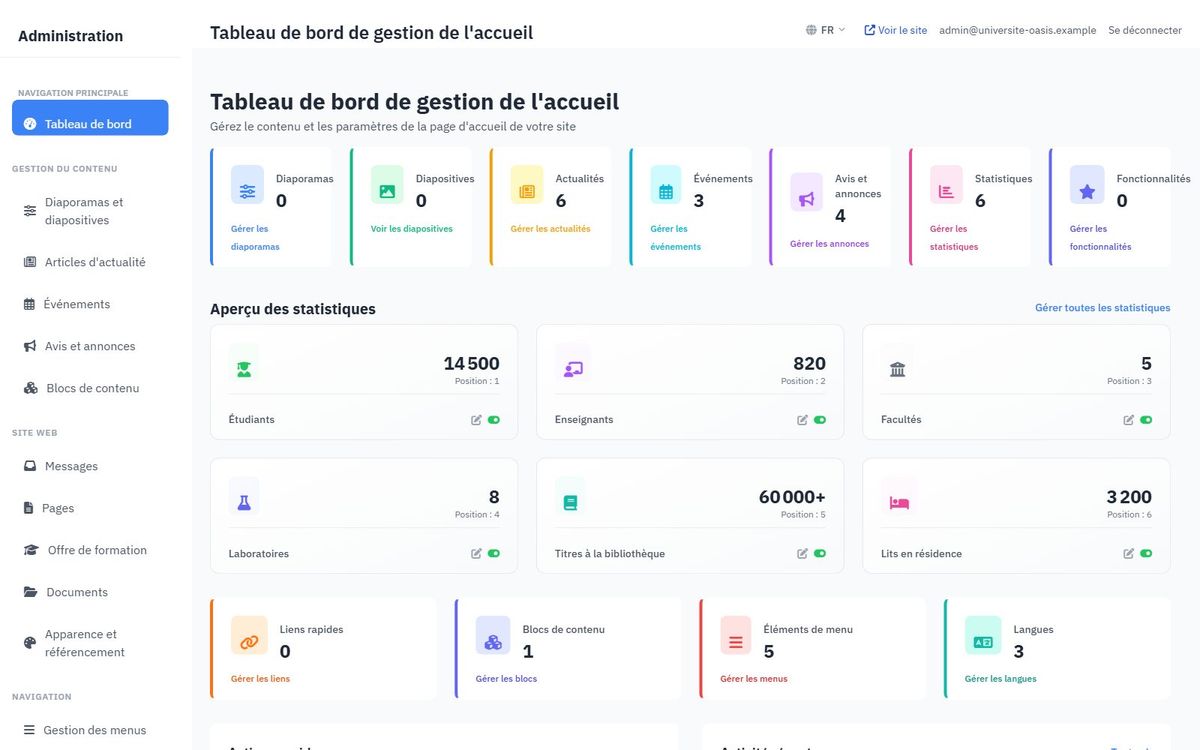
Task: Click Gérer les langues link
Action: [x=1001, y=678]
